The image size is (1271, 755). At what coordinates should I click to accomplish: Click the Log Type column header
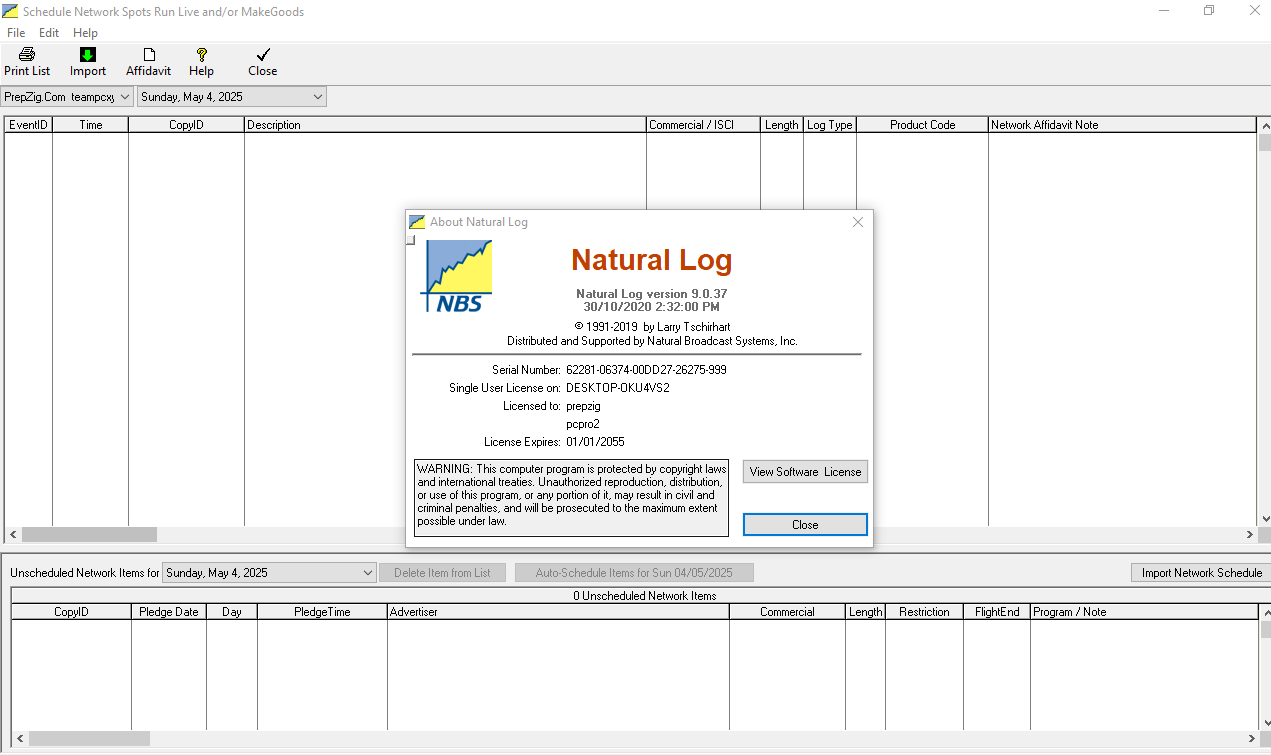(830, 125)
